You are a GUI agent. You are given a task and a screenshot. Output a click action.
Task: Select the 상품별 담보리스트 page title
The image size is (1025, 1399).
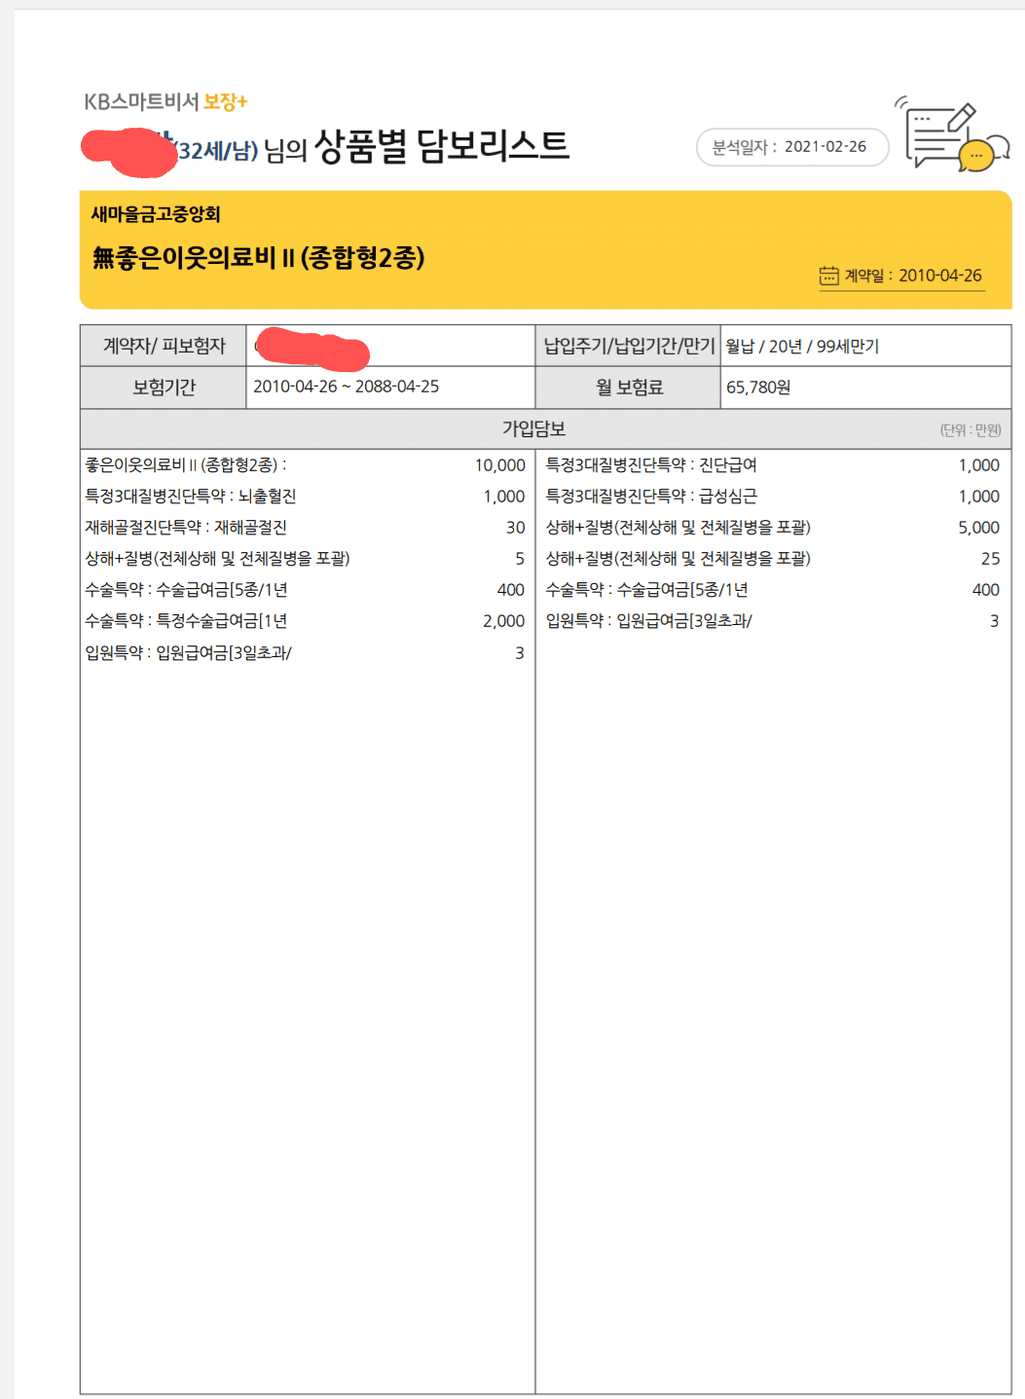[x=441, y=147]
